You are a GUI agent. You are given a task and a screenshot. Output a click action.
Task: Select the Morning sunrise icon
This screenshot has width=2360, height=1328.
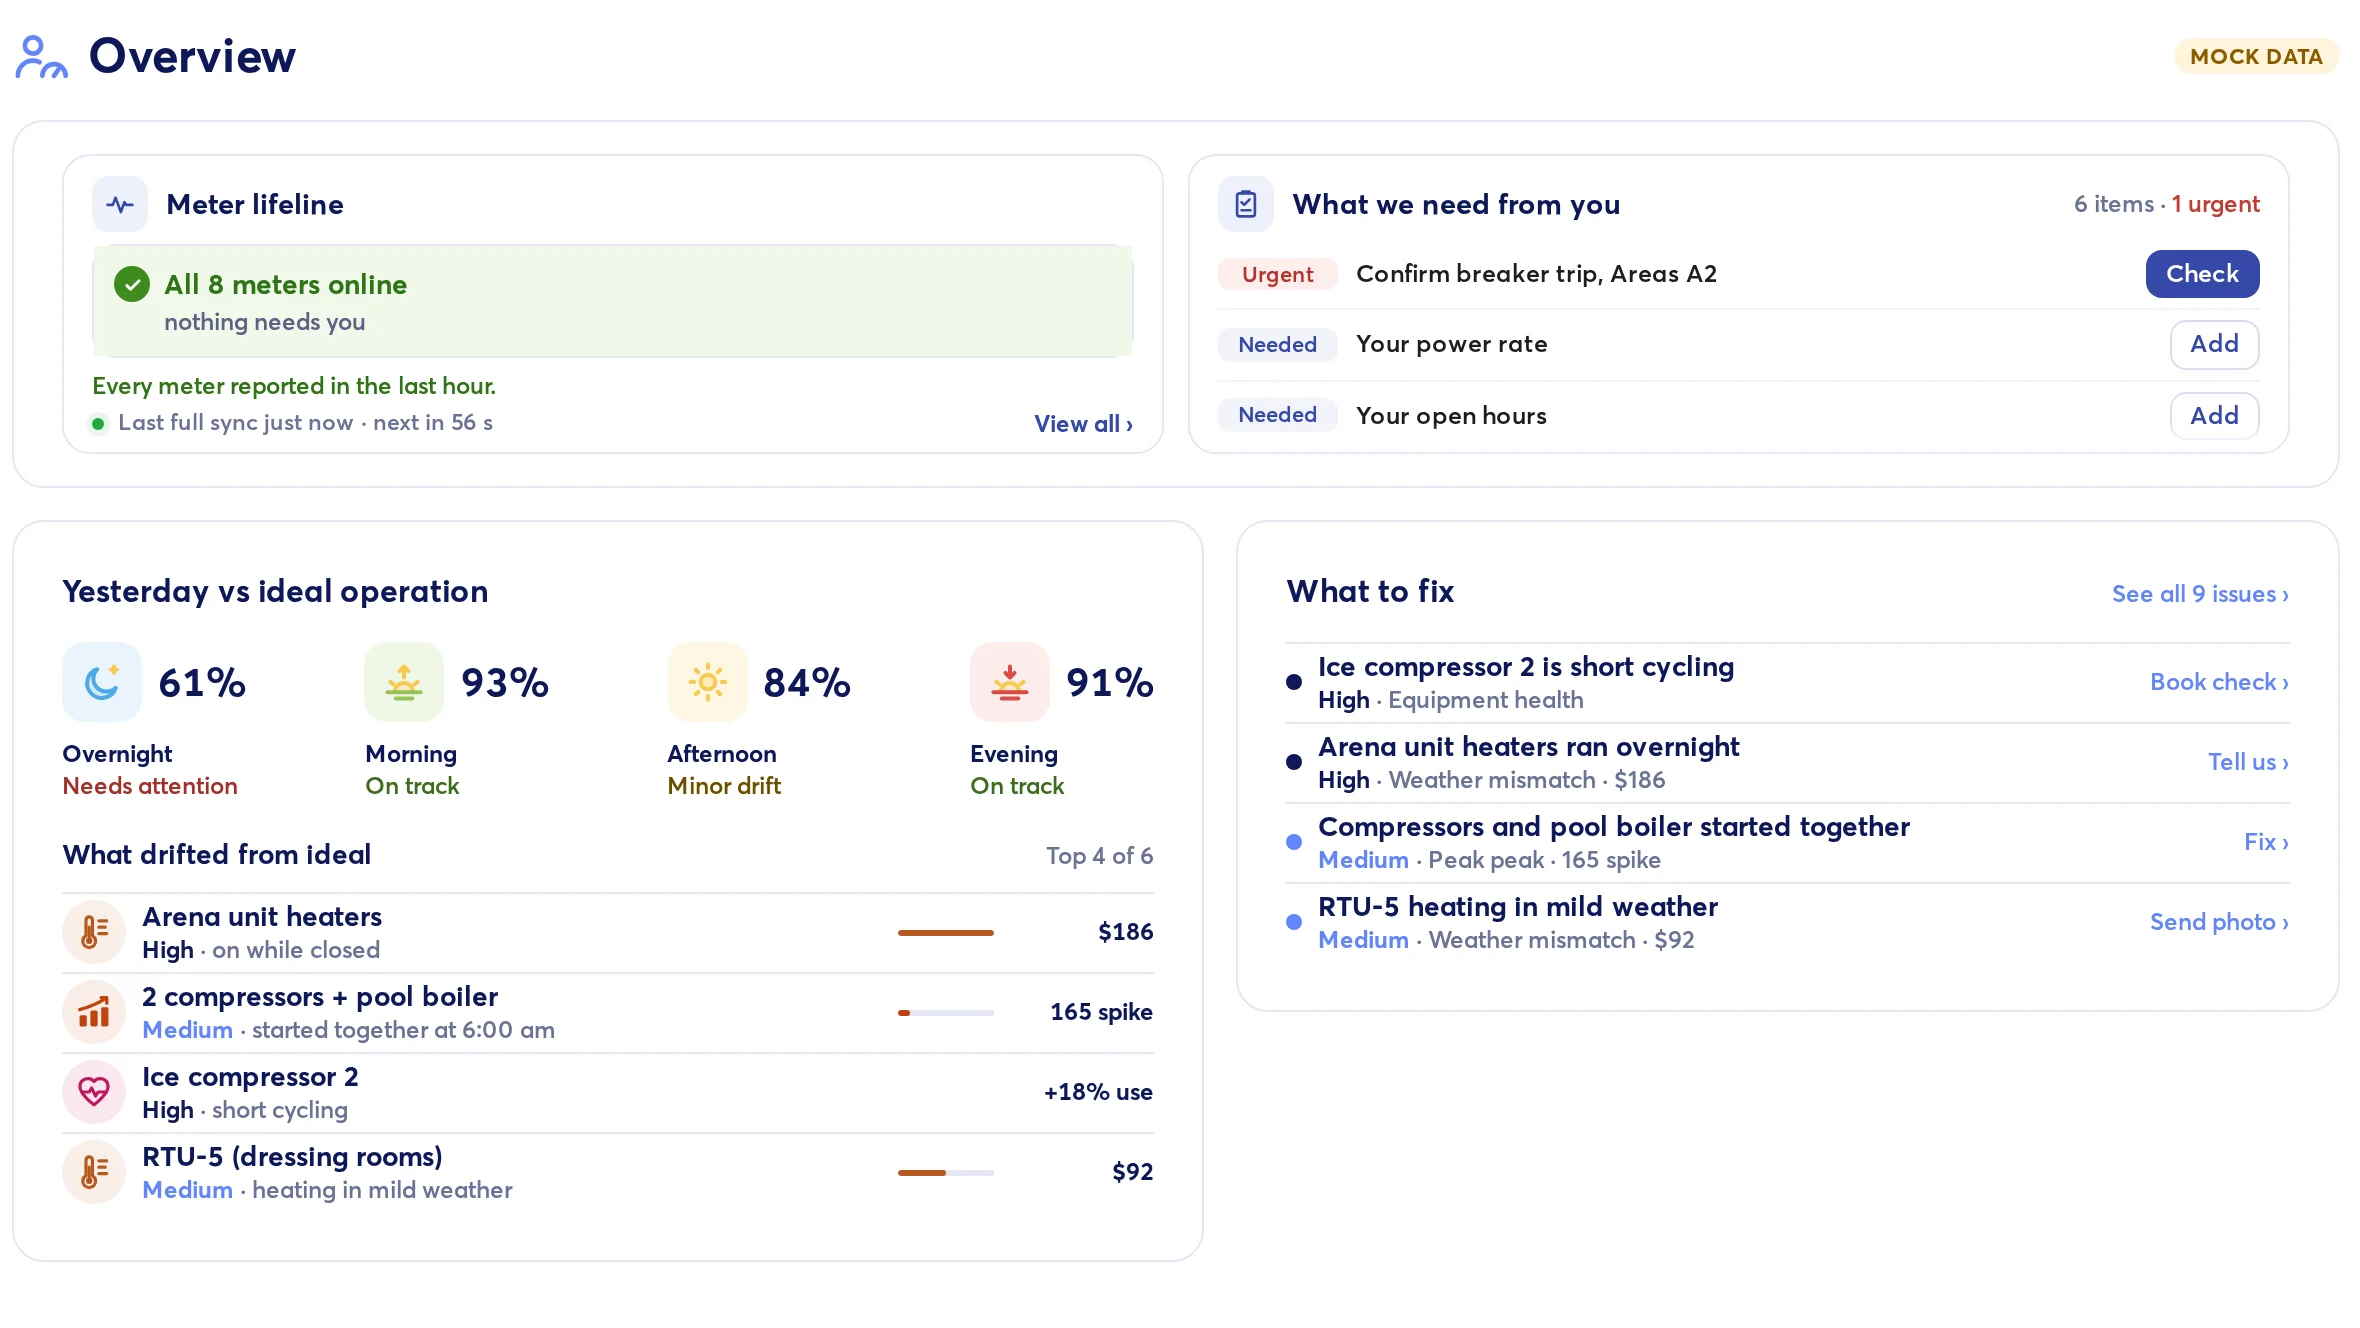(404, 682)
